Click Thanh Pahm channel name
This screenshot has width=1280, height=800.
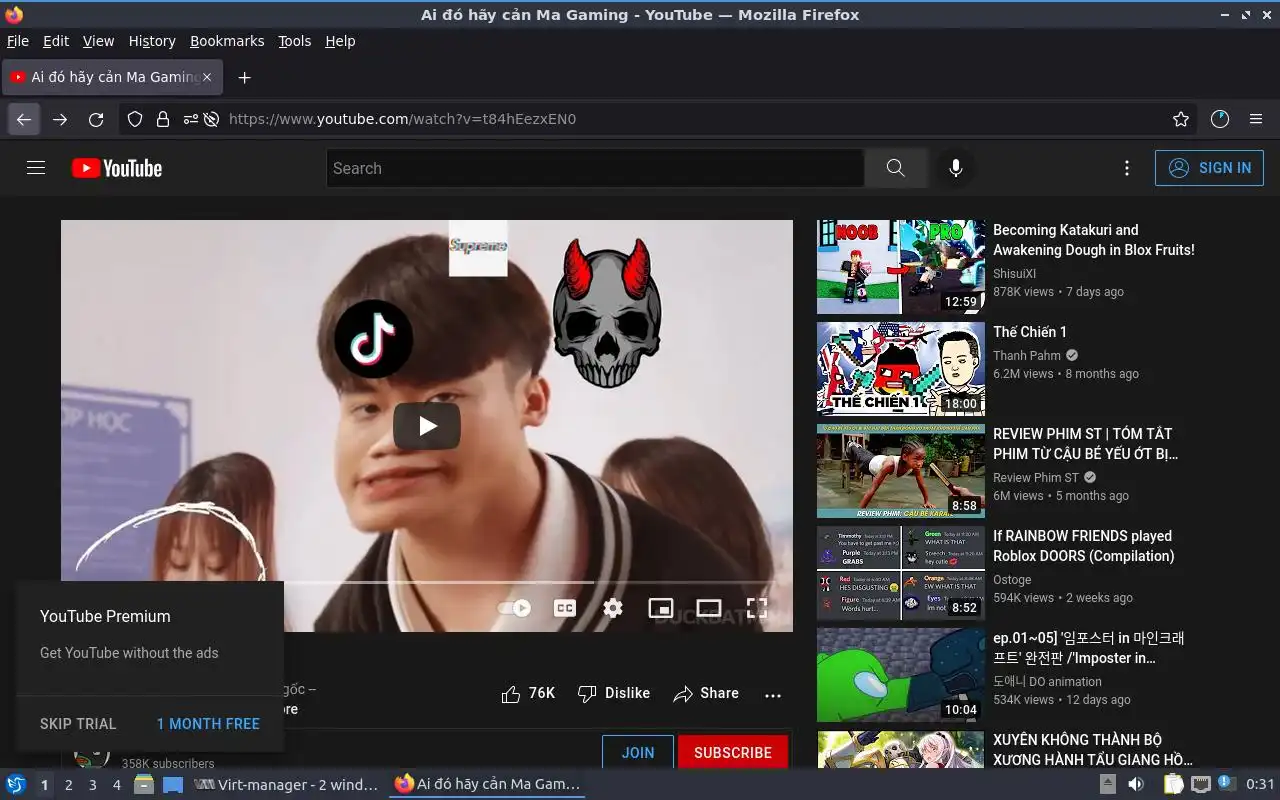(1027, 355)
